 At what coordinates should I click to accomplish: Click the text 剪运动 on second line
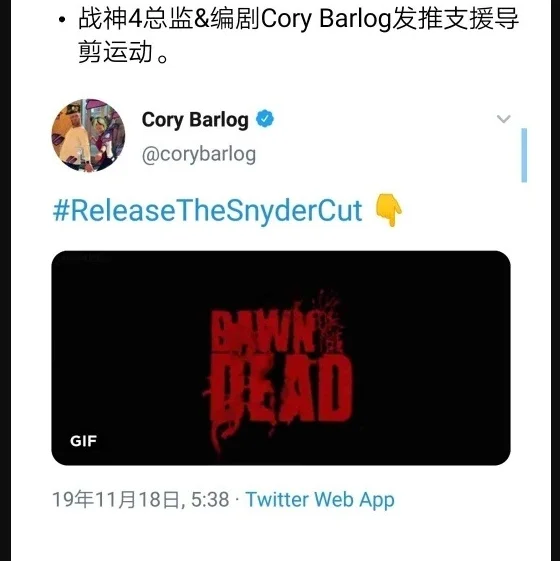[115, 52]
